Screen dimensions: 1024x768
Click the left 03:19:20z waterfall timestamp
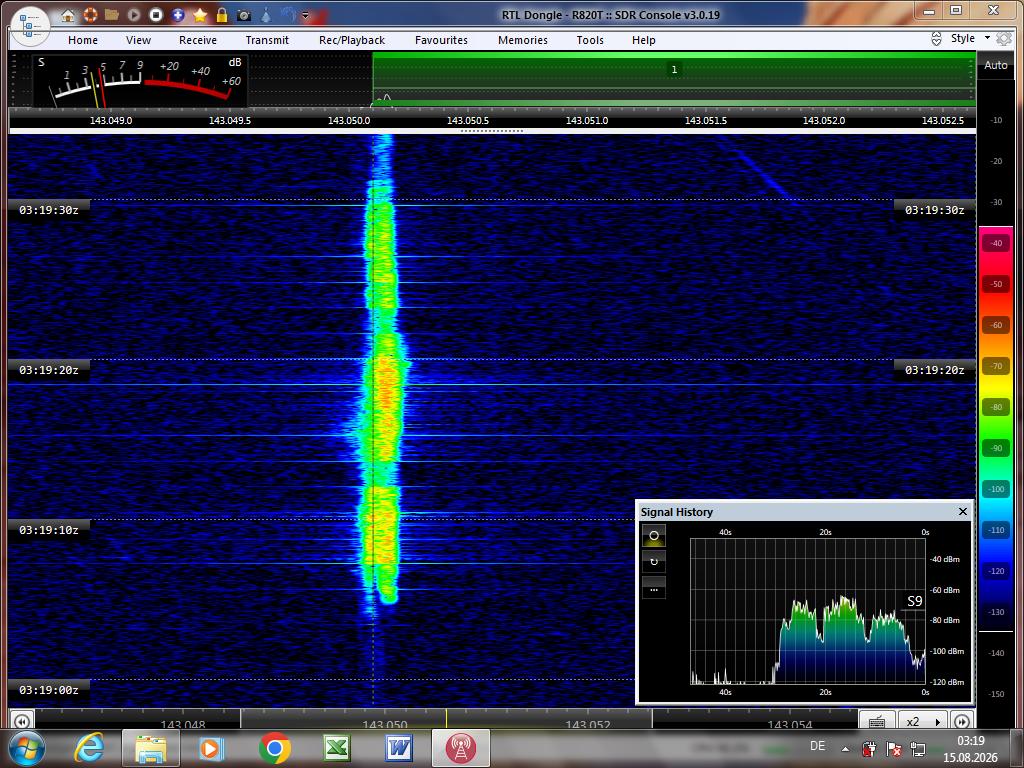tap(49, 370)
